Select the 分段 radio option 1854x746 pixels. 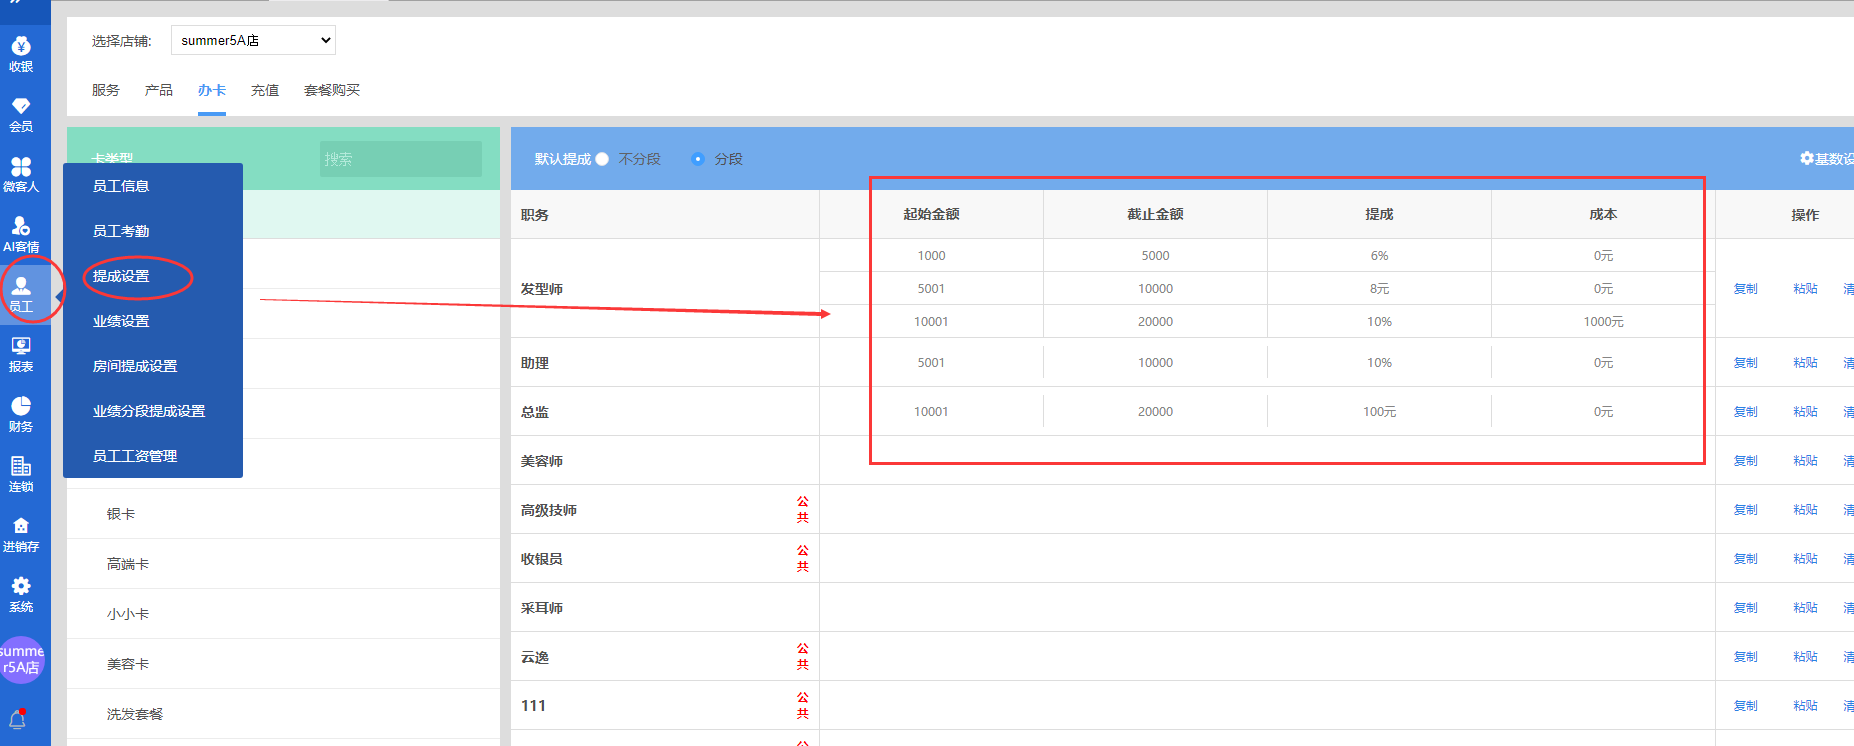point(698,159)
